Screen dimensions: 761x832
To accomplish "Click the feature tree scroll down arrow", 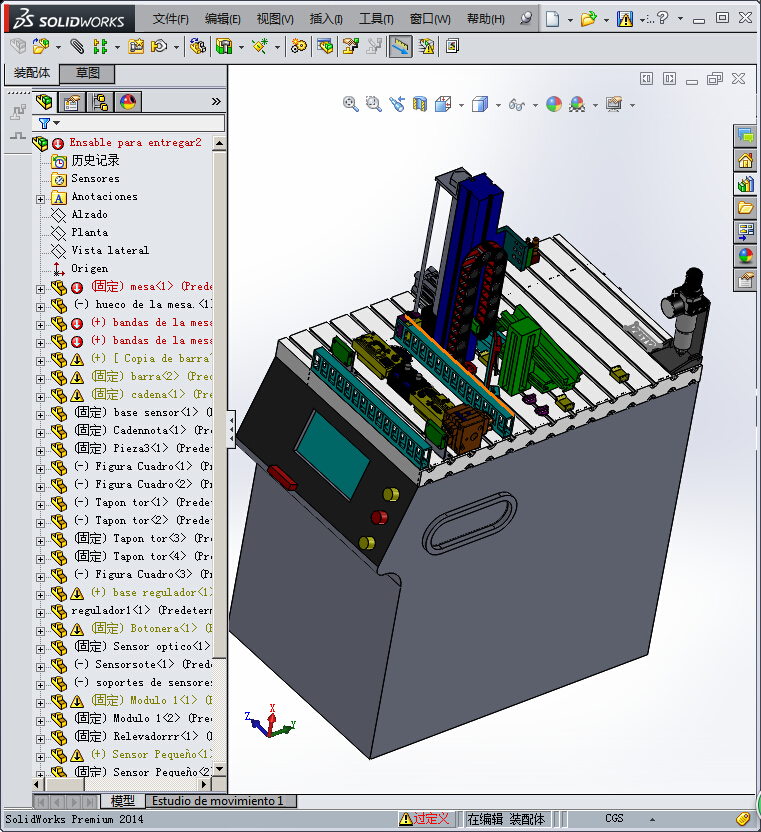I will (219, 768).
